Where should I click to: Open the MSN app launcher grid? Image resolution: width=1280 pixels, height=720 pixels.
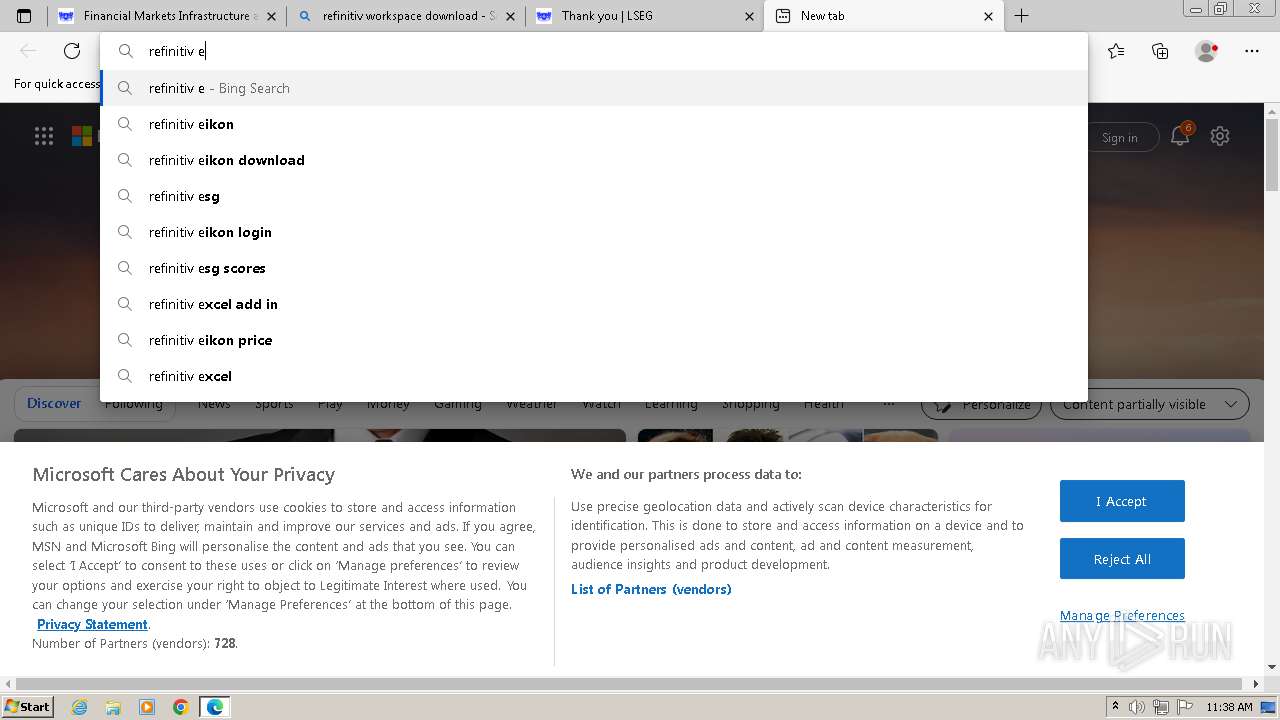(x=44, y=137)
